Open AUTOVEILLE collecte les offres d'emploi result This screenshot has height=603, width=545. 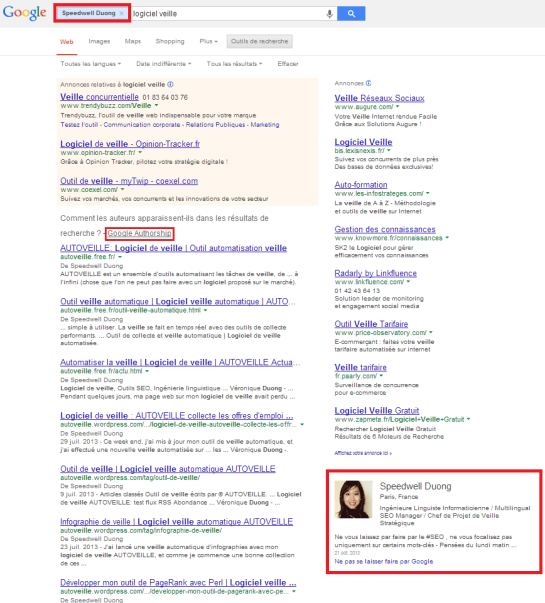177,416
